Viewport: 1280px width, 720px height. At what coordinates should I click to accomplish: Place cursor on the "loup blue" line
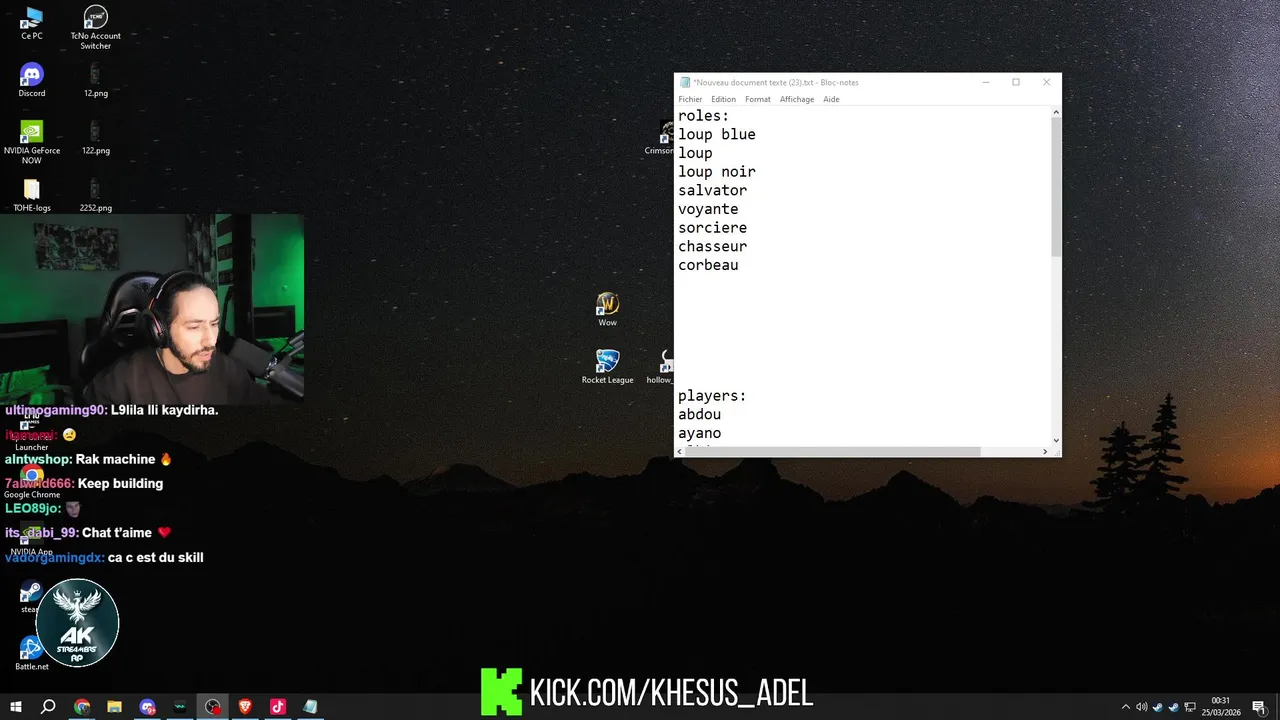point(717,135)
